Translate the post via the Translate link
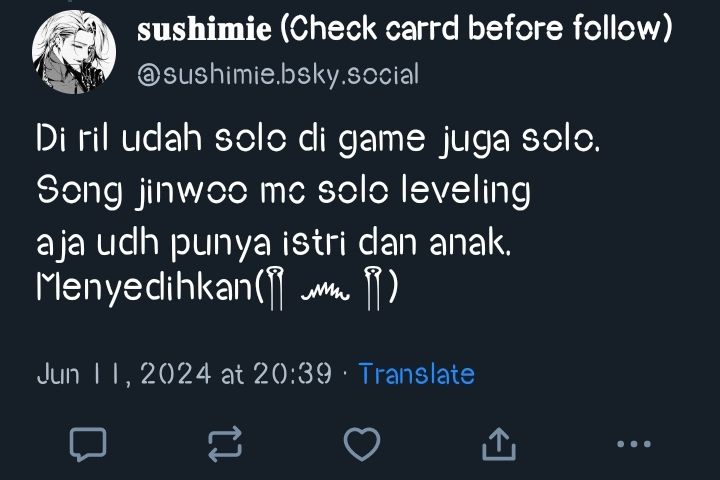This screenshot has width=720, height=480. 416,374
